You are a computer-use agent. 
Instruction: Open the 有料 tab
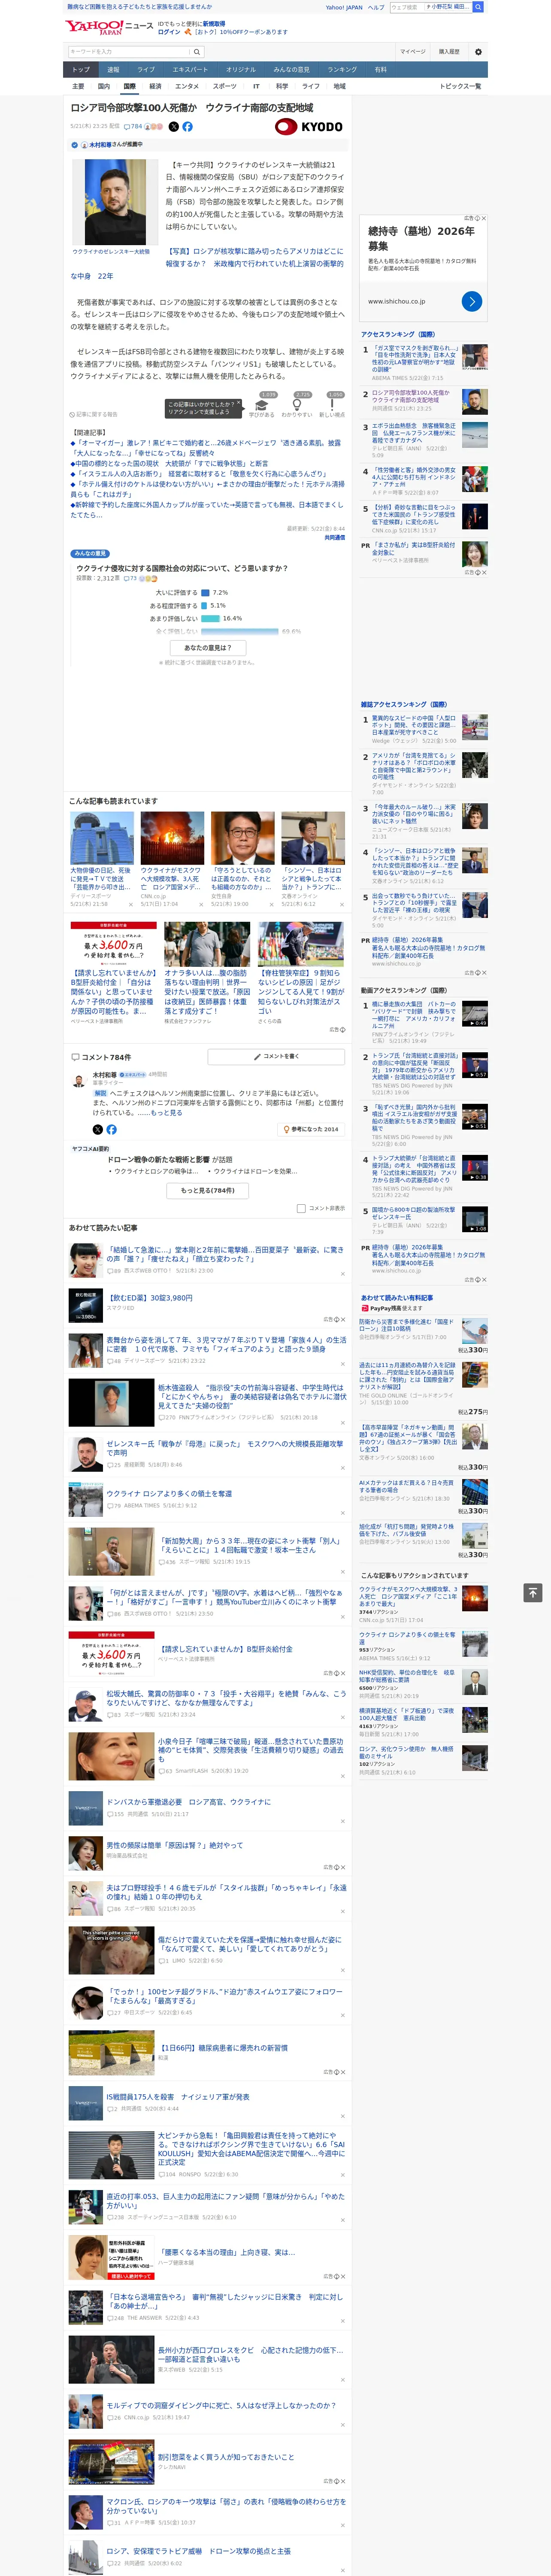pyautogui.click(x=380, y=70)
